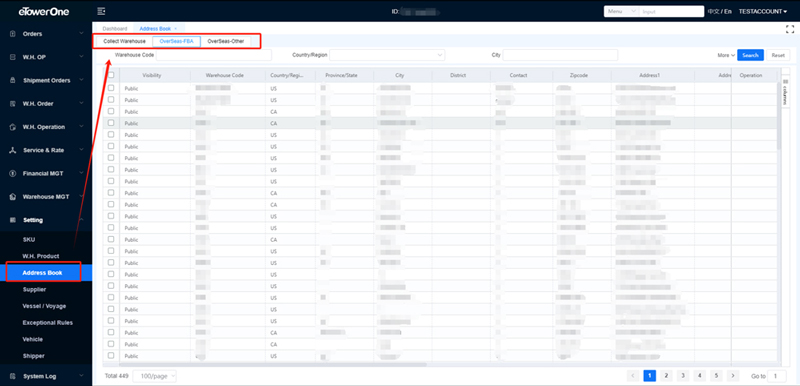This screenshot has width=800, height=386.
Task: Go to page 3
Action: (683, 376)
